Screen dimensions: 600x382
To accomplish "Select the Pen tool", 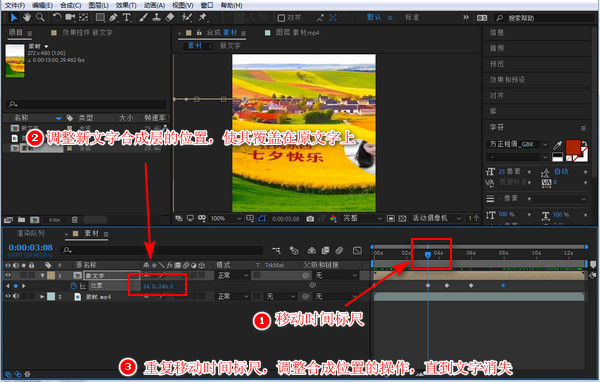I will tap(113, 17).
